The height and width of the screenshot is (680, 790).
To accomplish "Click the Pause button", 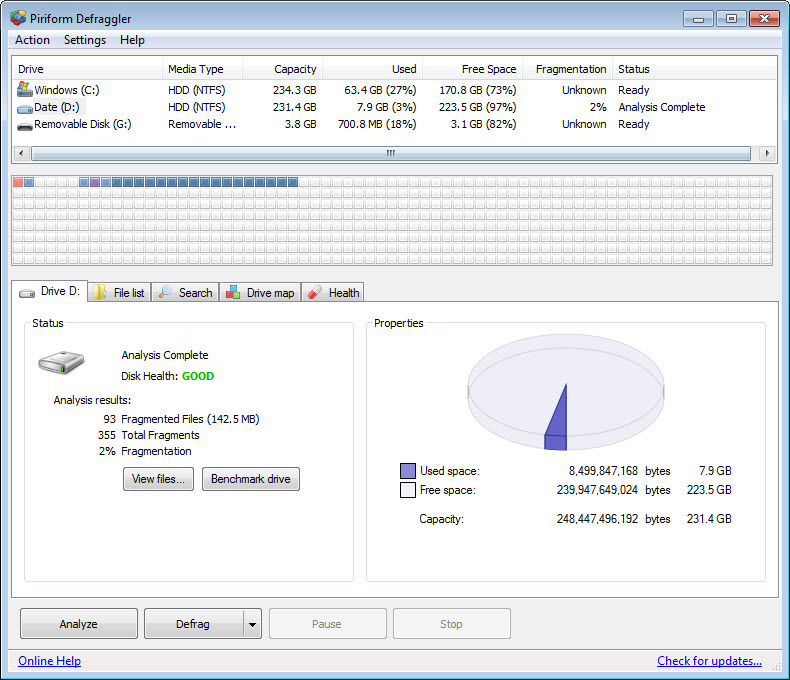I will point(327,624).
